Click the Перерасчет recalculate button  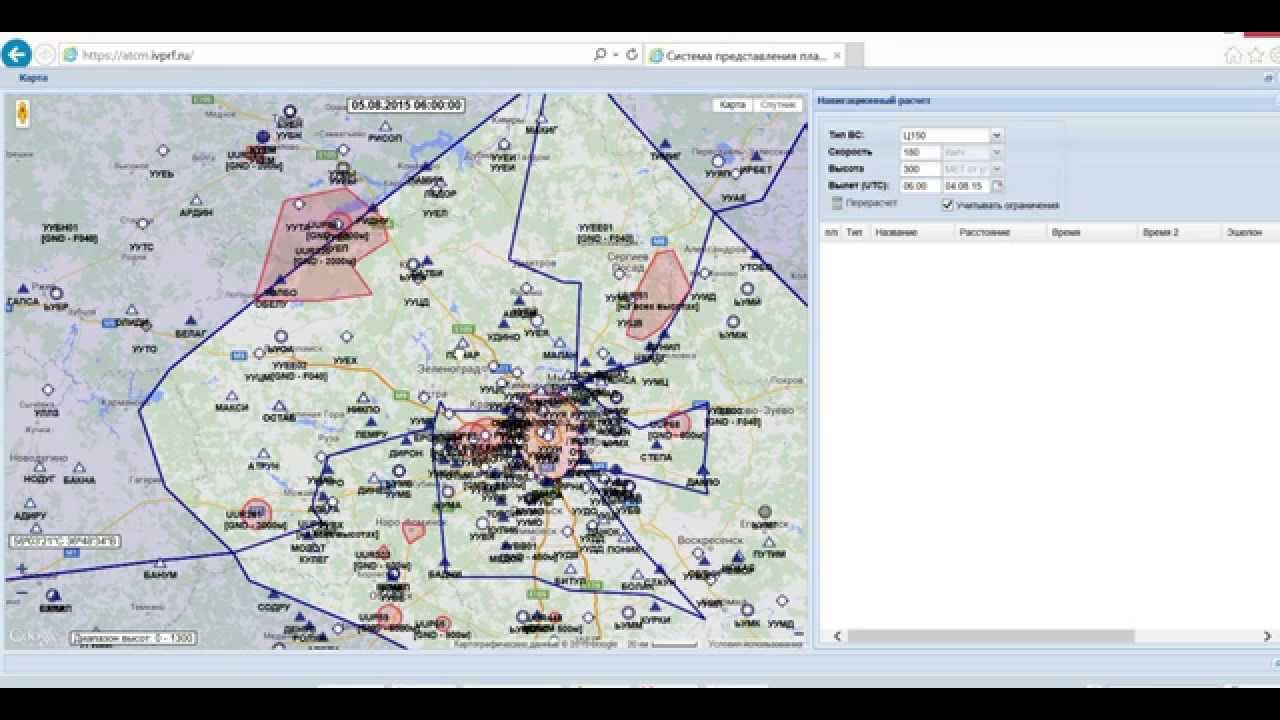pyautogui.click(x=864, y=203)
